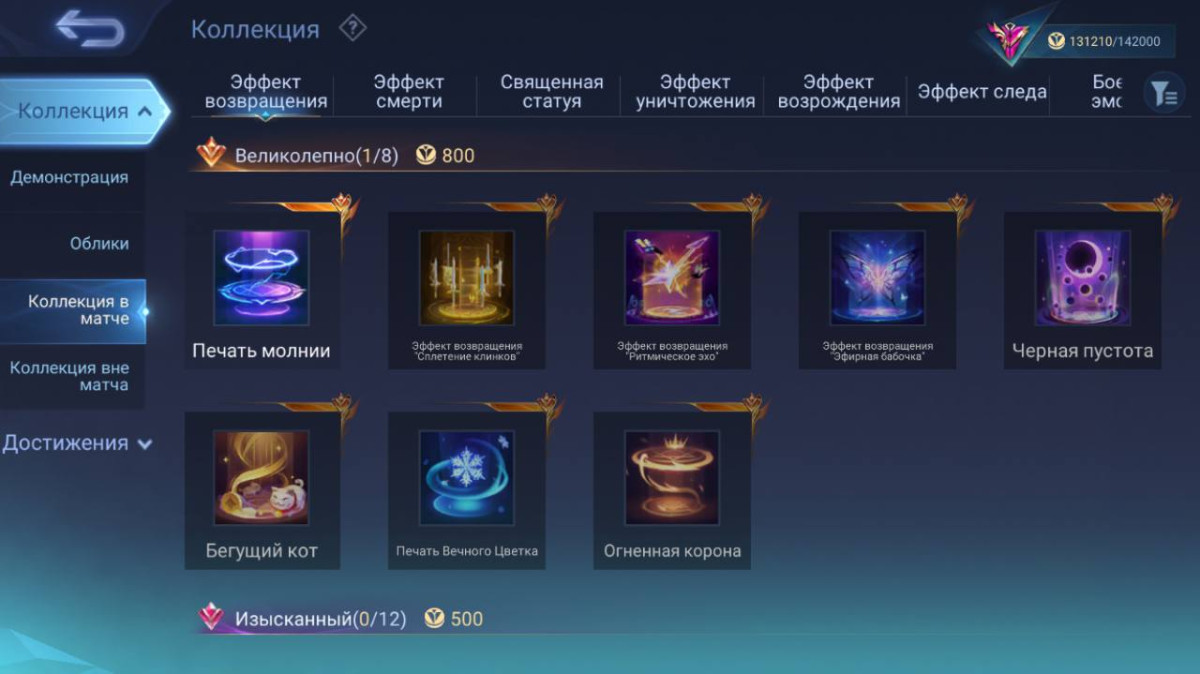Open the filter icon beside tabs
Viewport: 1200px width, 674px height.
pyautogui.click(x=1163, y=93)
